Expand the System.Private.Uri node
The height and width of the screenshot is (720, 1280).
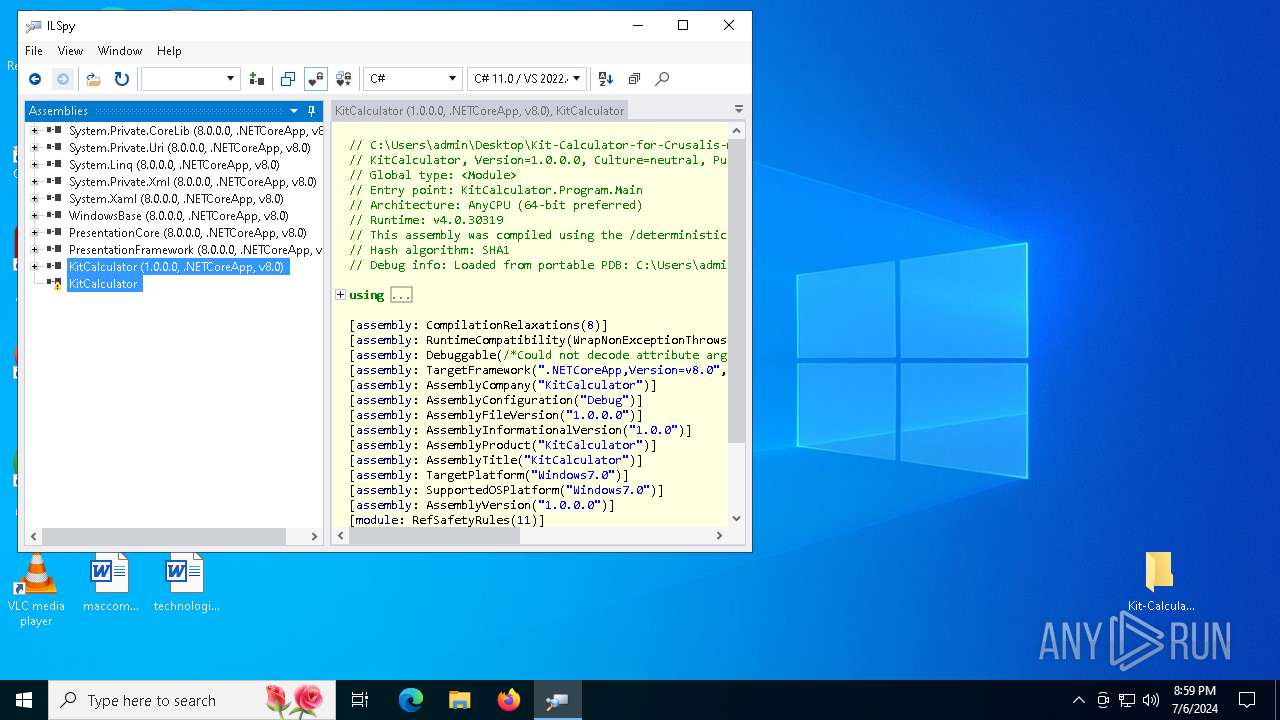pyautogui.click(x=35, y=148)
